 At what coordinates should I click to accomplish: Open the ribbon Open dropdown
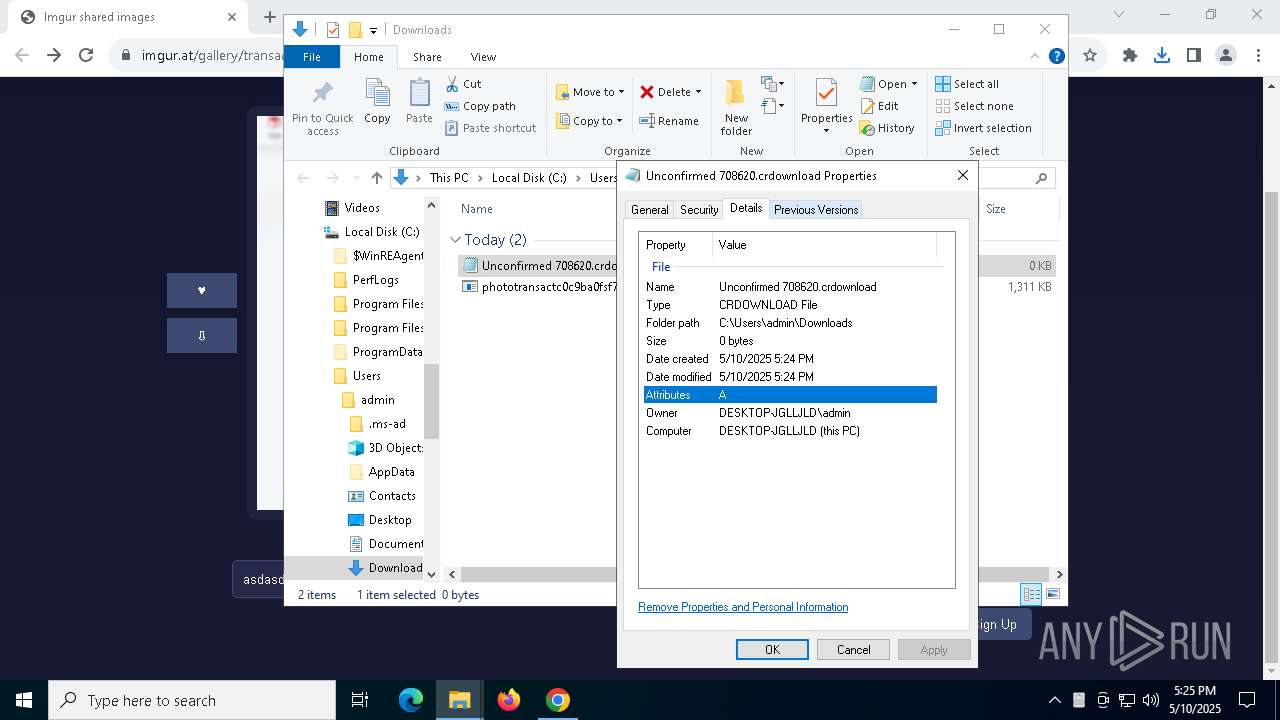coord(889,84)
